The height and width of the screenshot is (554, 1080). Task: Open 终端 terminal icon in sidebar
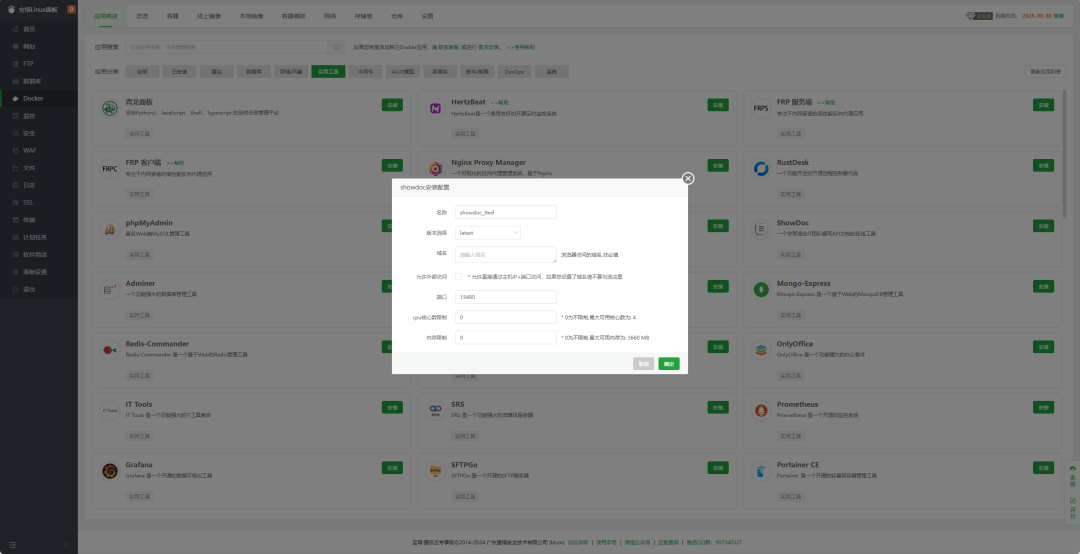(16, 220)
